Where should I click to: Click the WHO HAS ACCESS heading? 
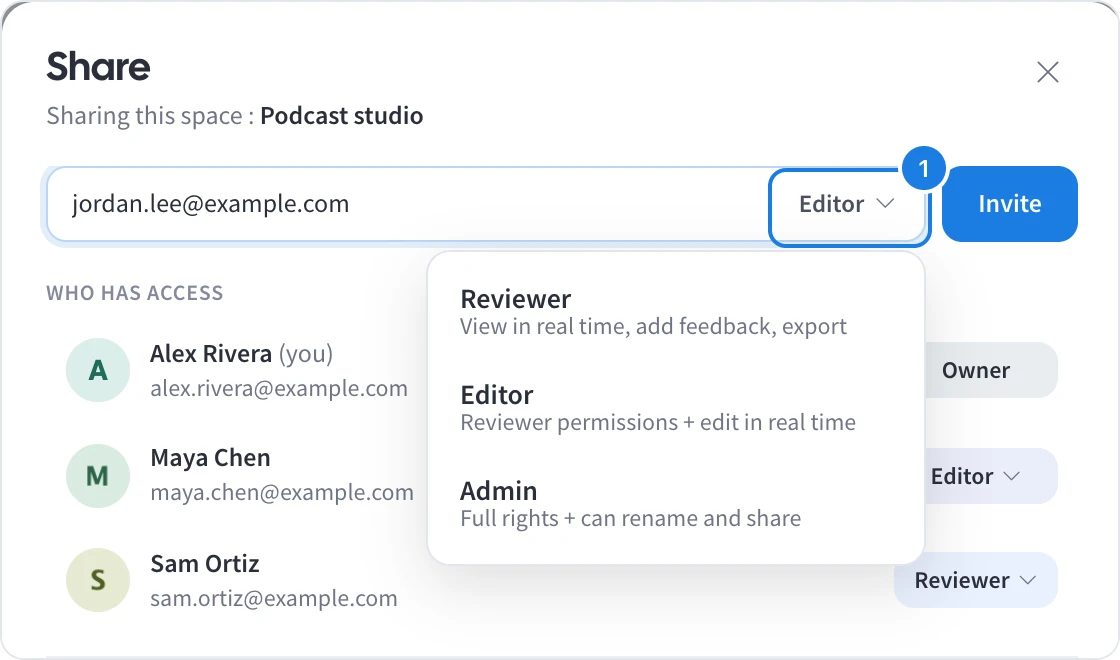pos(135,293)
